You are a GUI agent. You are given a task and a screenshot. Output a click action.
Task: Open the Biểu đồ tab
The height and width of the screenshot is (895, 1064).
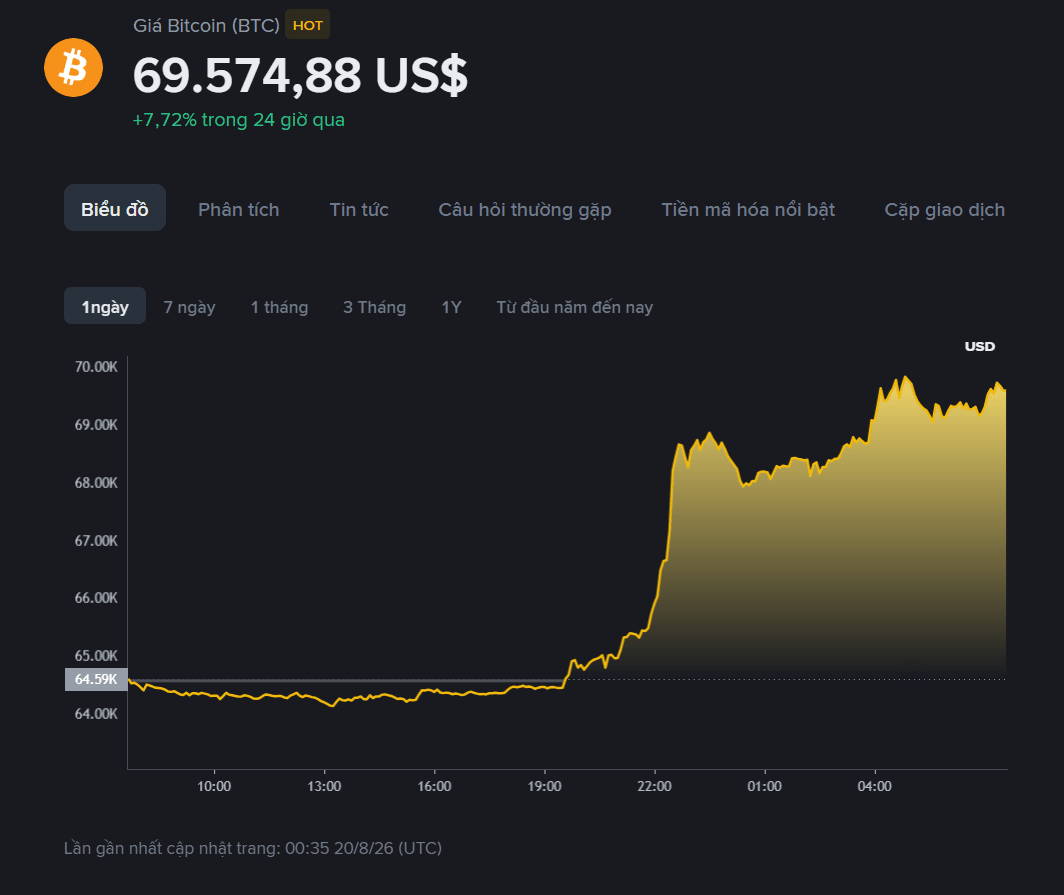tap(115, 209)
